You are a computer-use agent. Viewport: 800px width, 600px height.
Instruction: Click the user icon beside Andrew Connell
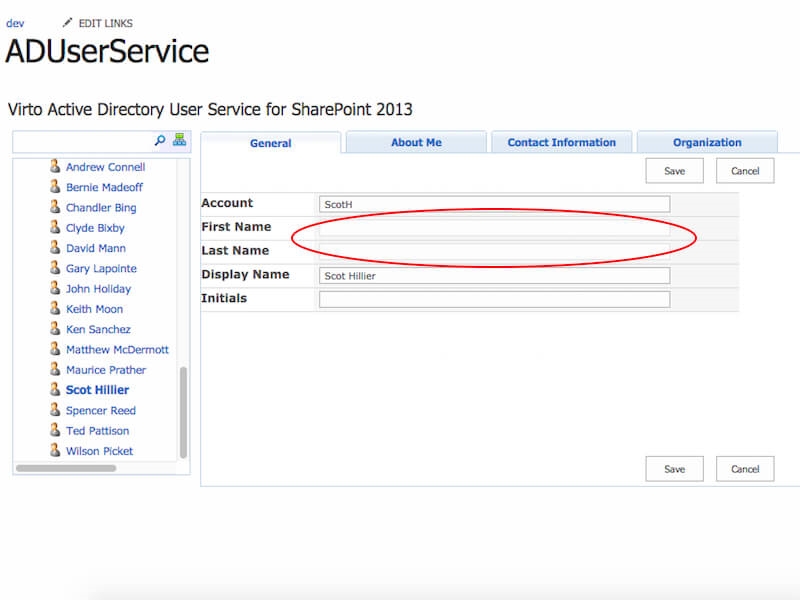(x=55, y=166)
